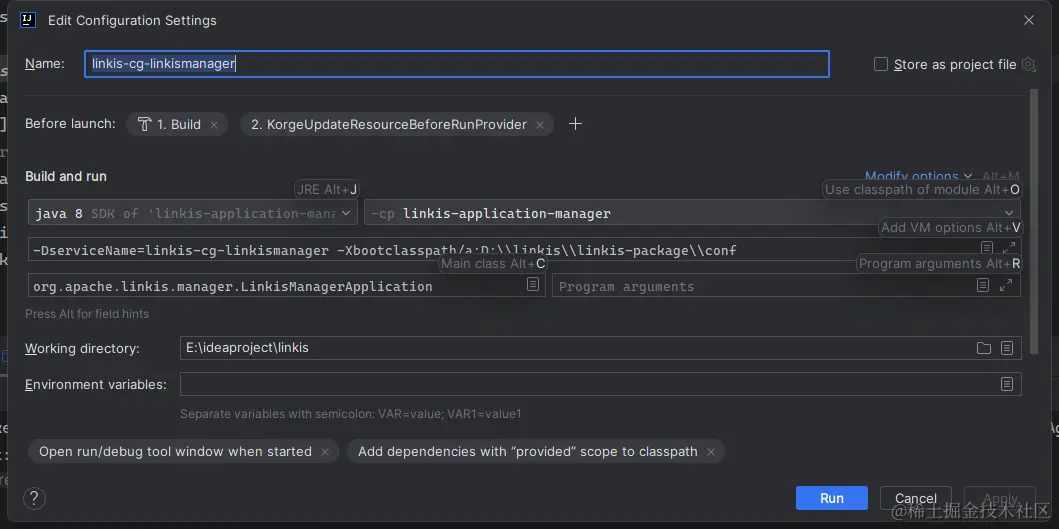1059x529 pixels.
Task: Remove Add dependencies with provided scope option
Action: click(x=711, y=452)
